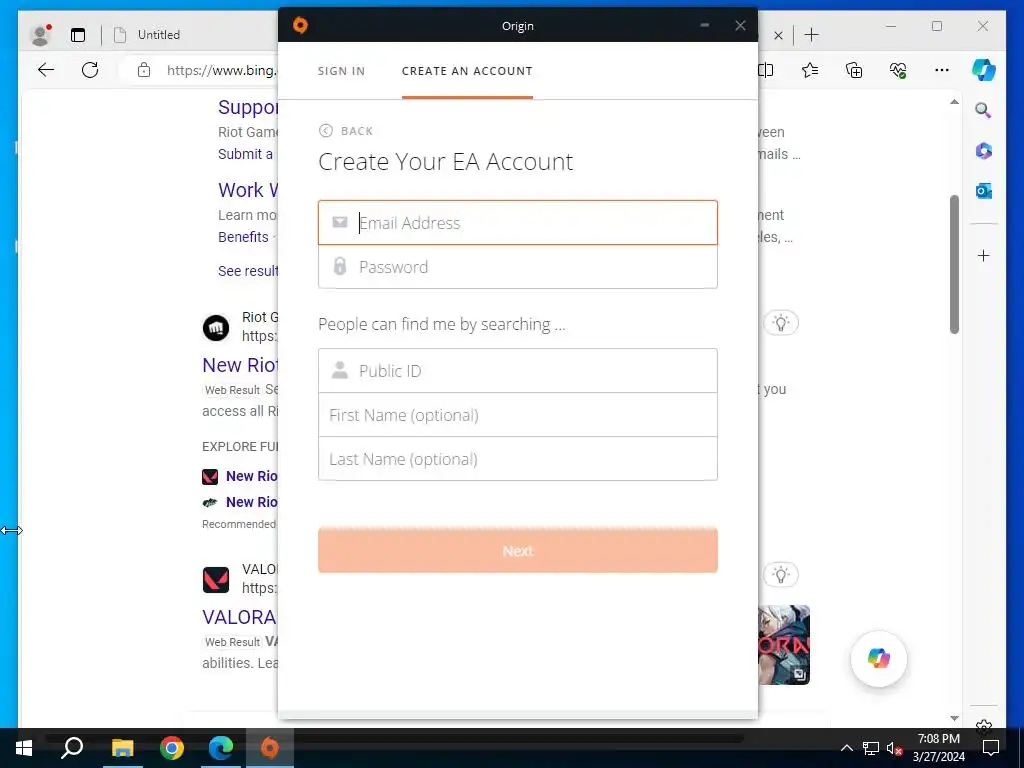This screenshot has width=1024, height=768.
Task: Refresh the page in Edge
Action: [x=90, y=70]
